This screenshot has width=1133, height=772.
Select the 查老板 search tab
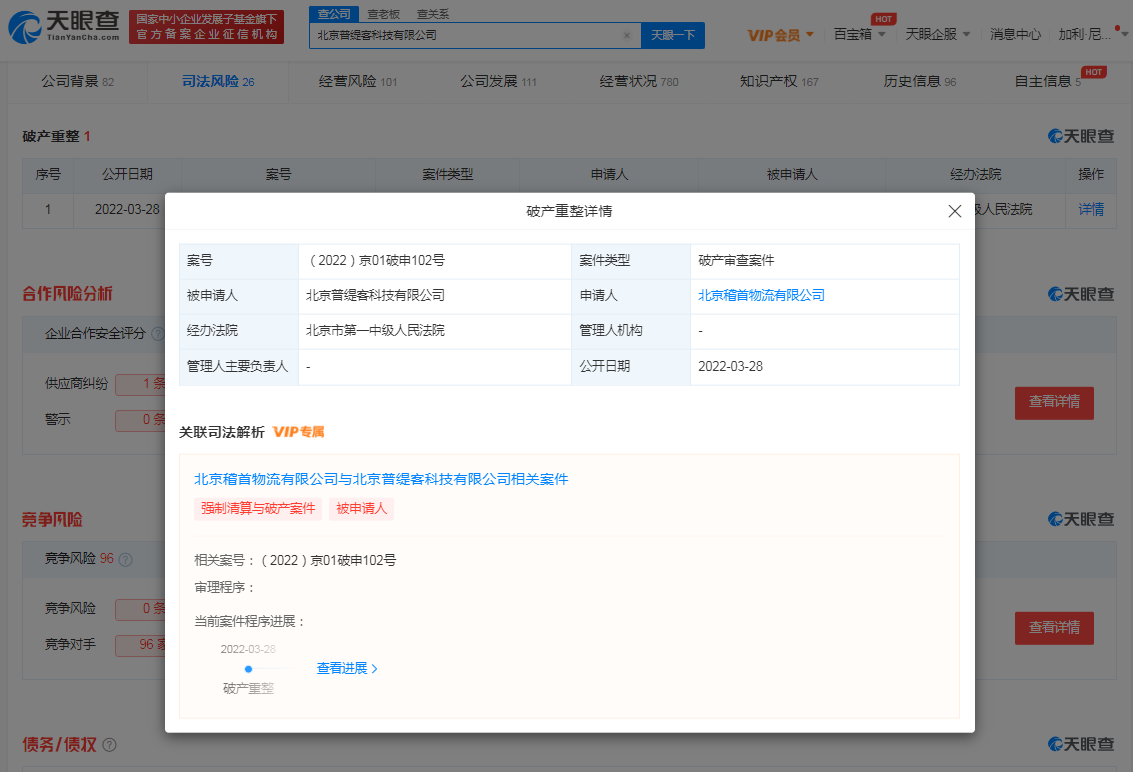coord(383,14)
